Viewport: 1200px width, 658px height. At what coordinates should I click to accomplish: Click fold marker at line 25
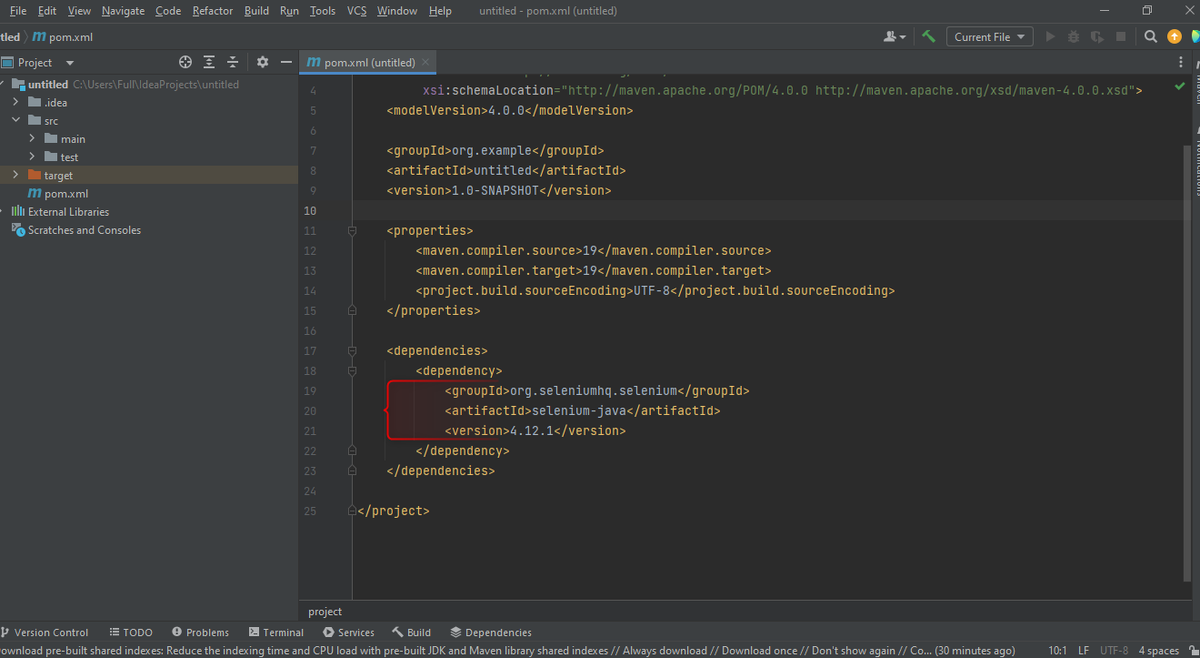(x=352, y=511)
